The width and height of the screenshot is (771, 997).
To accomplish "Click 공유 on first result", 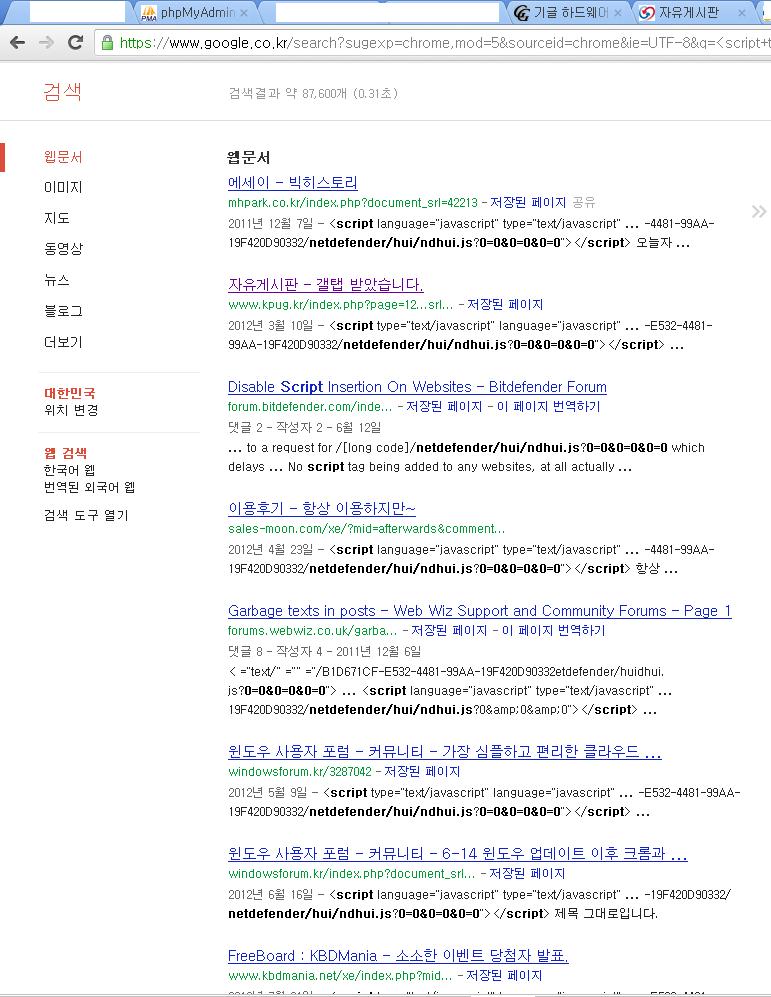I will point(583,202).
